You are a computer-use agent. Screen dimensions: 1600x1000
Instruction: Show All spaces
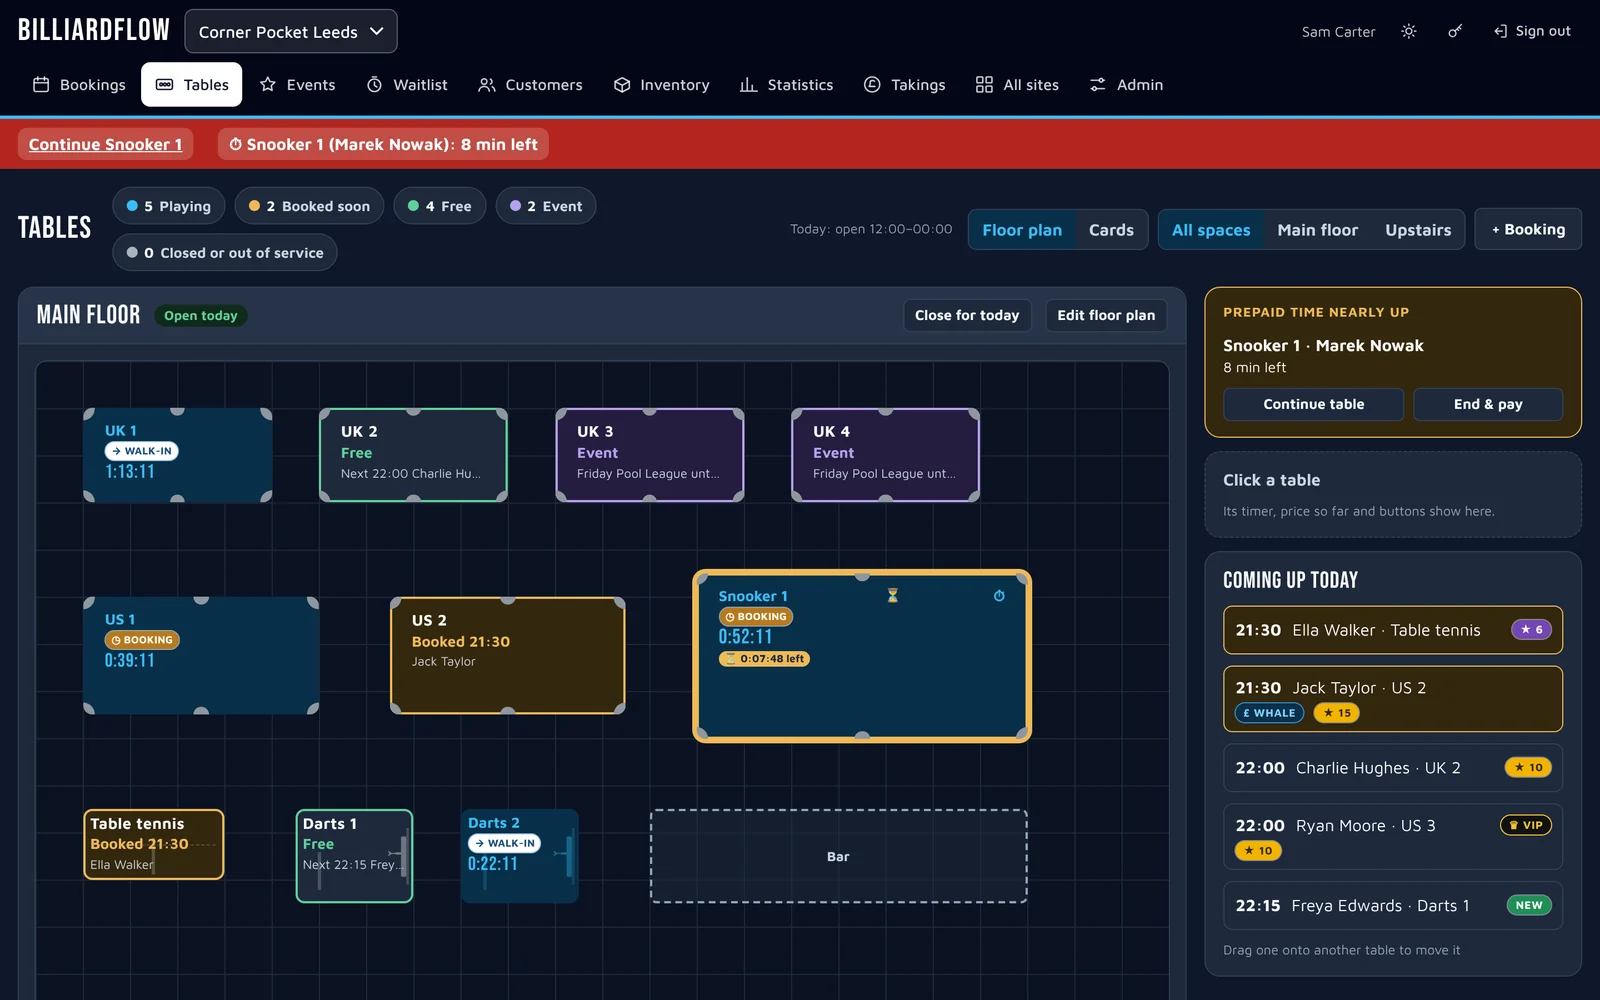point(1211,229)
